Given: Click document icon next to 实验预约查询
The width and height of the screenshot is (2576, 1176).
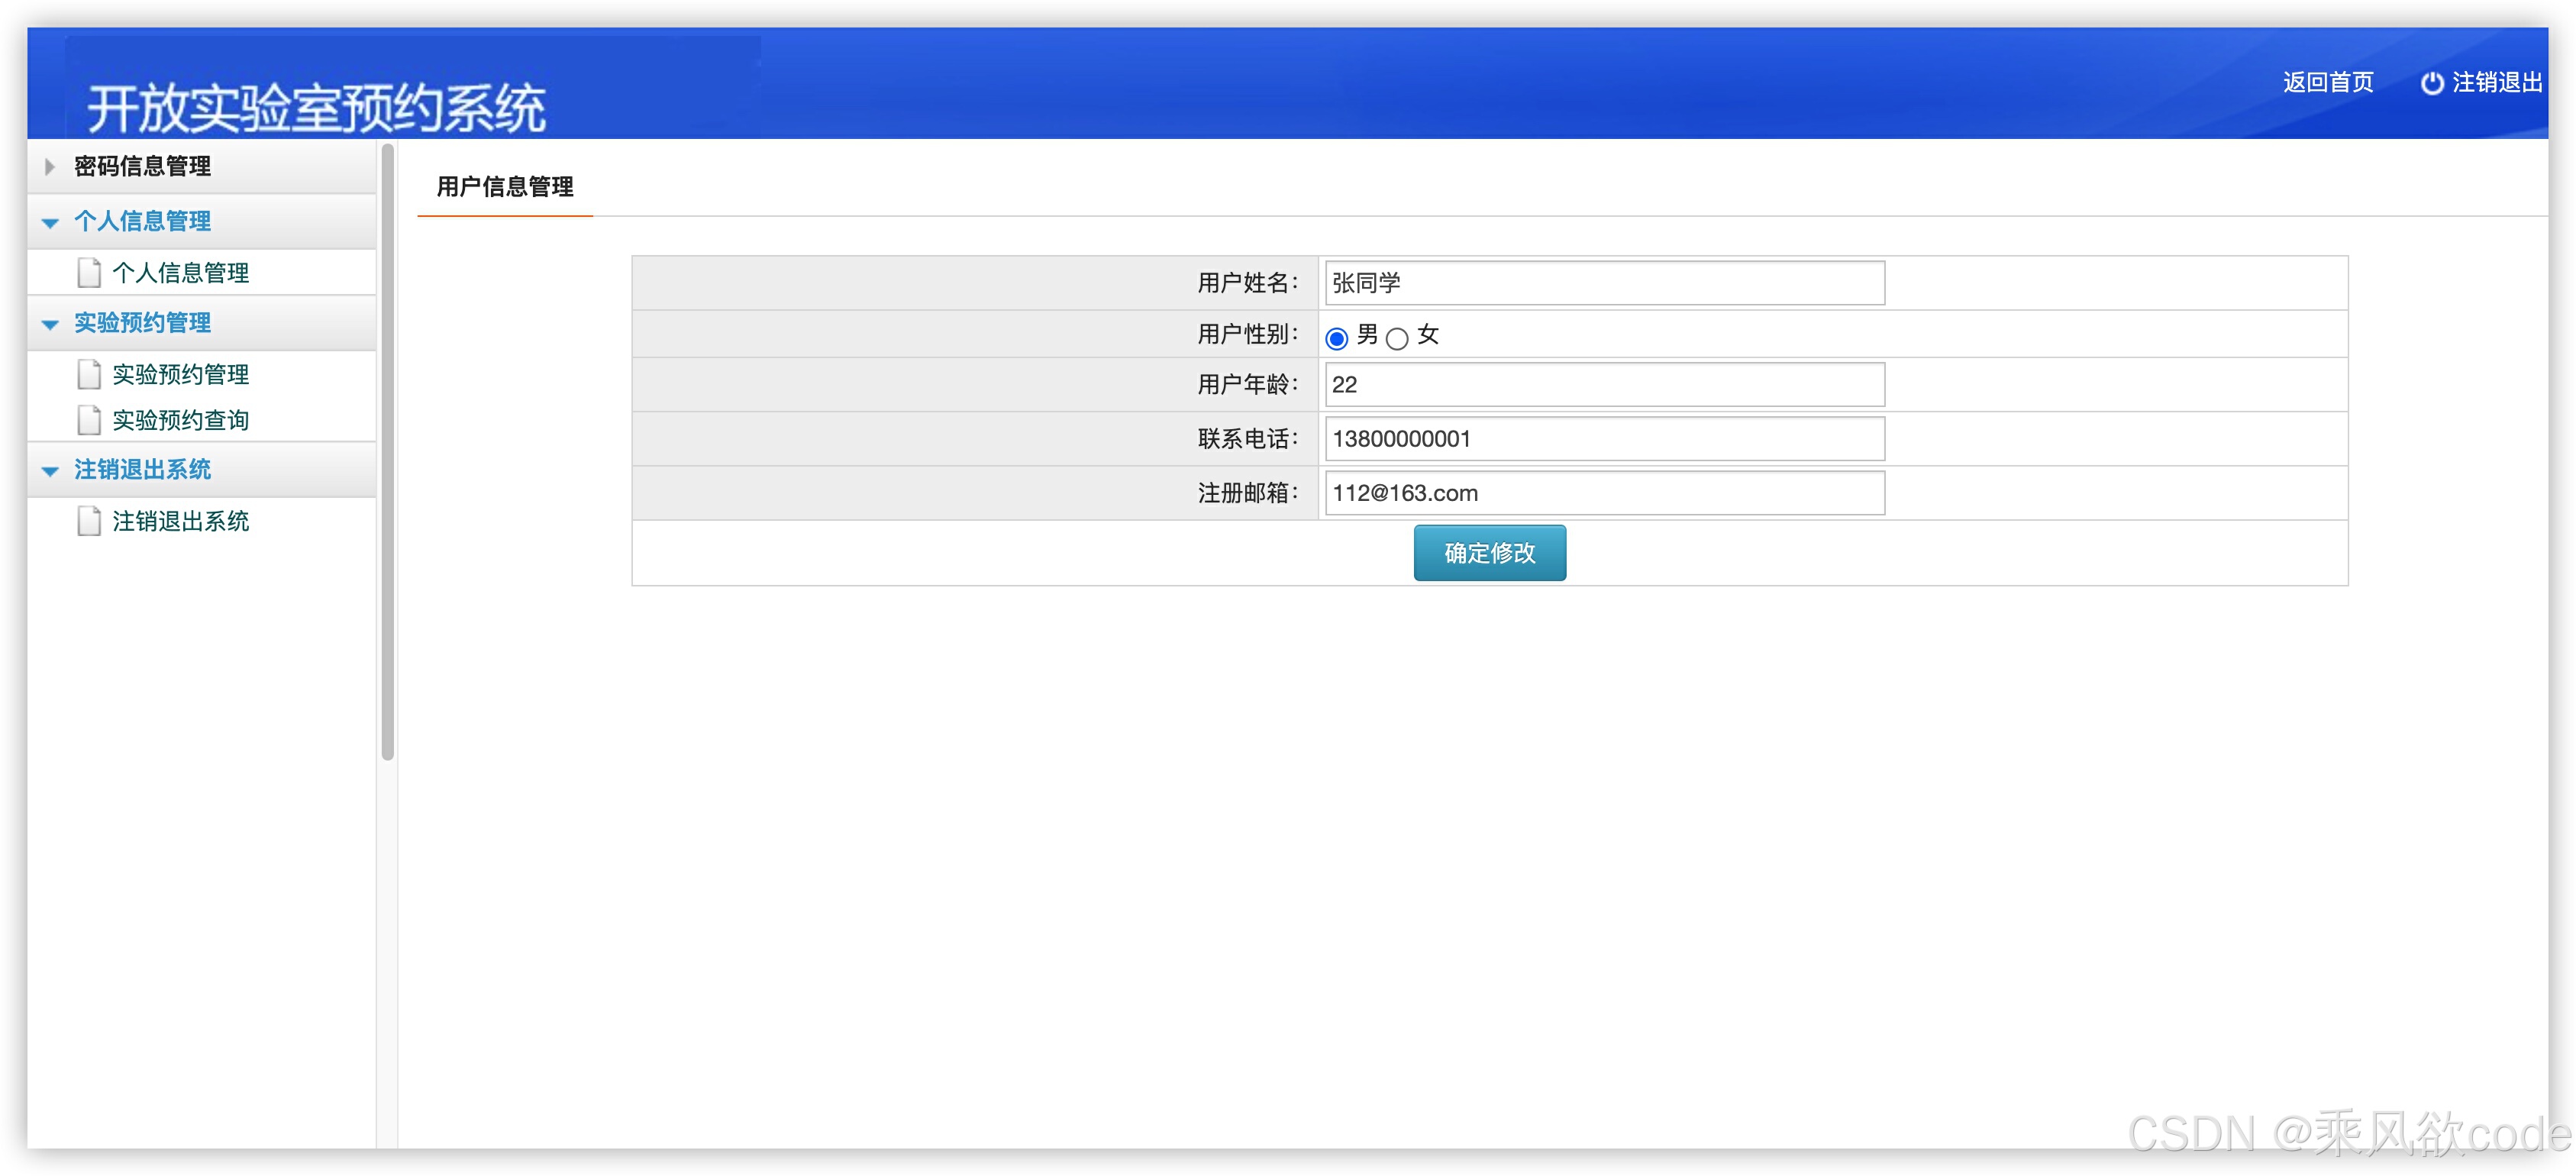Looking at the screenshot, I should (x=89, y=420).
